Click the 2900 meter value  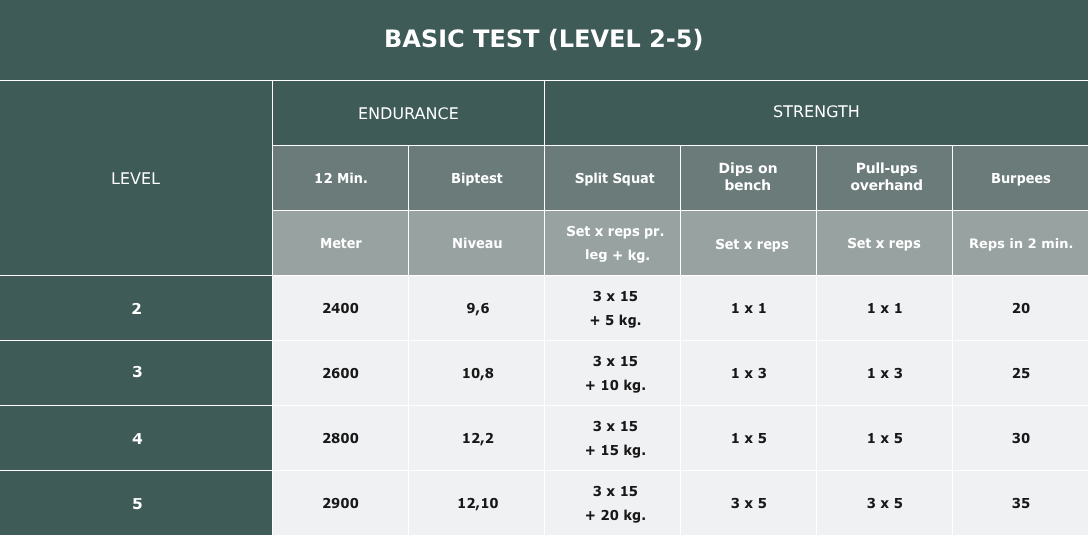point(340,503)
